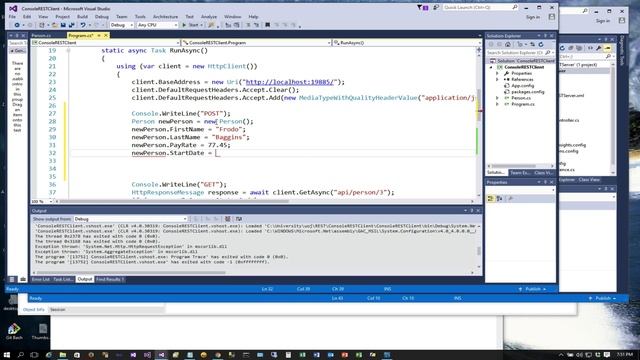640x360 pixels.
Task: Switch to Team Explorer tab
Action: pyautogui.click(x=520, y=173)
